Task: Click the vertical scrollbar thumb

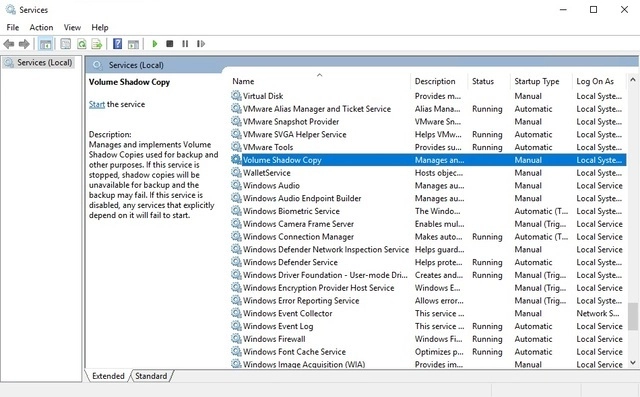Action: tap(633, 316)
